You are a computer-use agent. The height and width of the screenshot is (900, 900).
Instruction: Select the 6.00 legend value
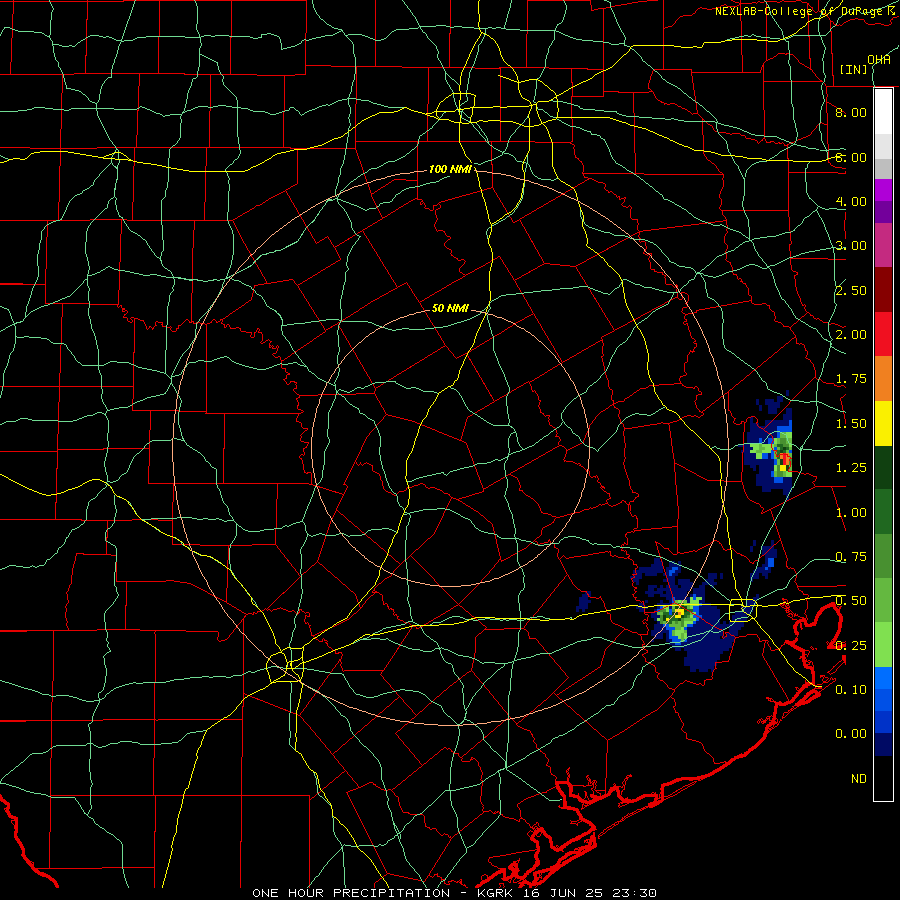[851, 157]
